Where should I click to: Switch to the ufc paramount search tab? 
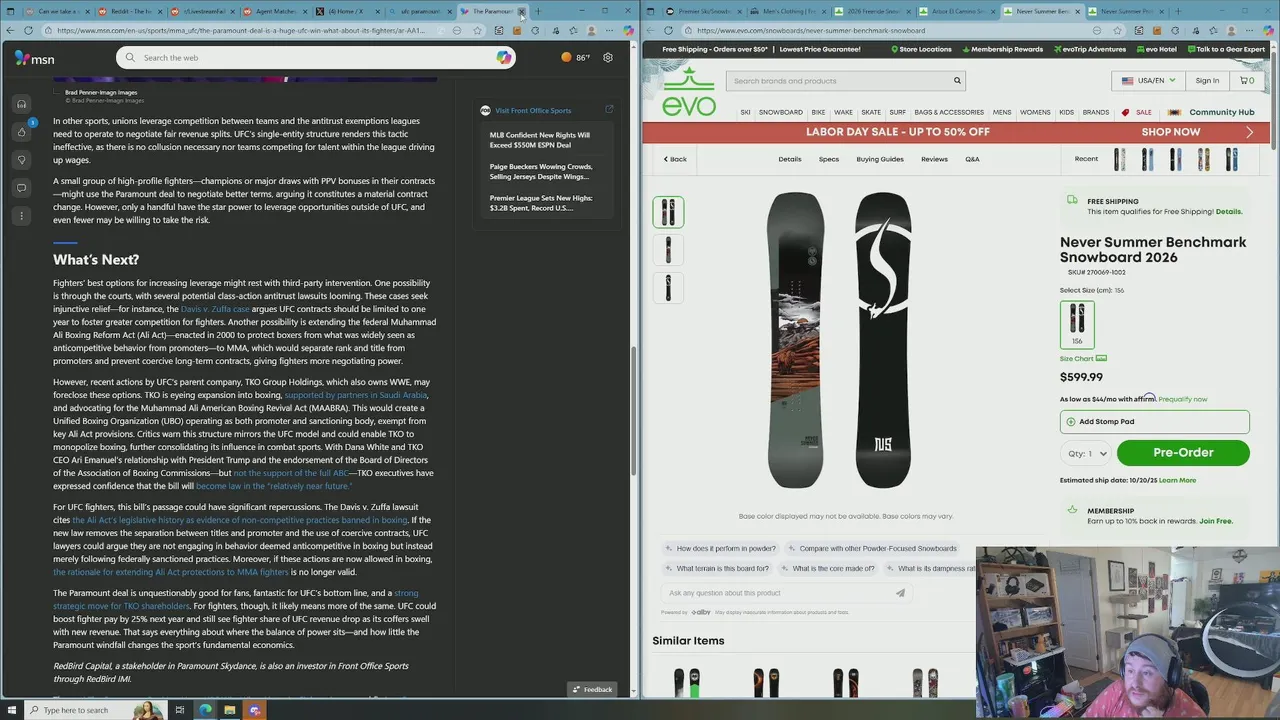[x=420, y=11]
